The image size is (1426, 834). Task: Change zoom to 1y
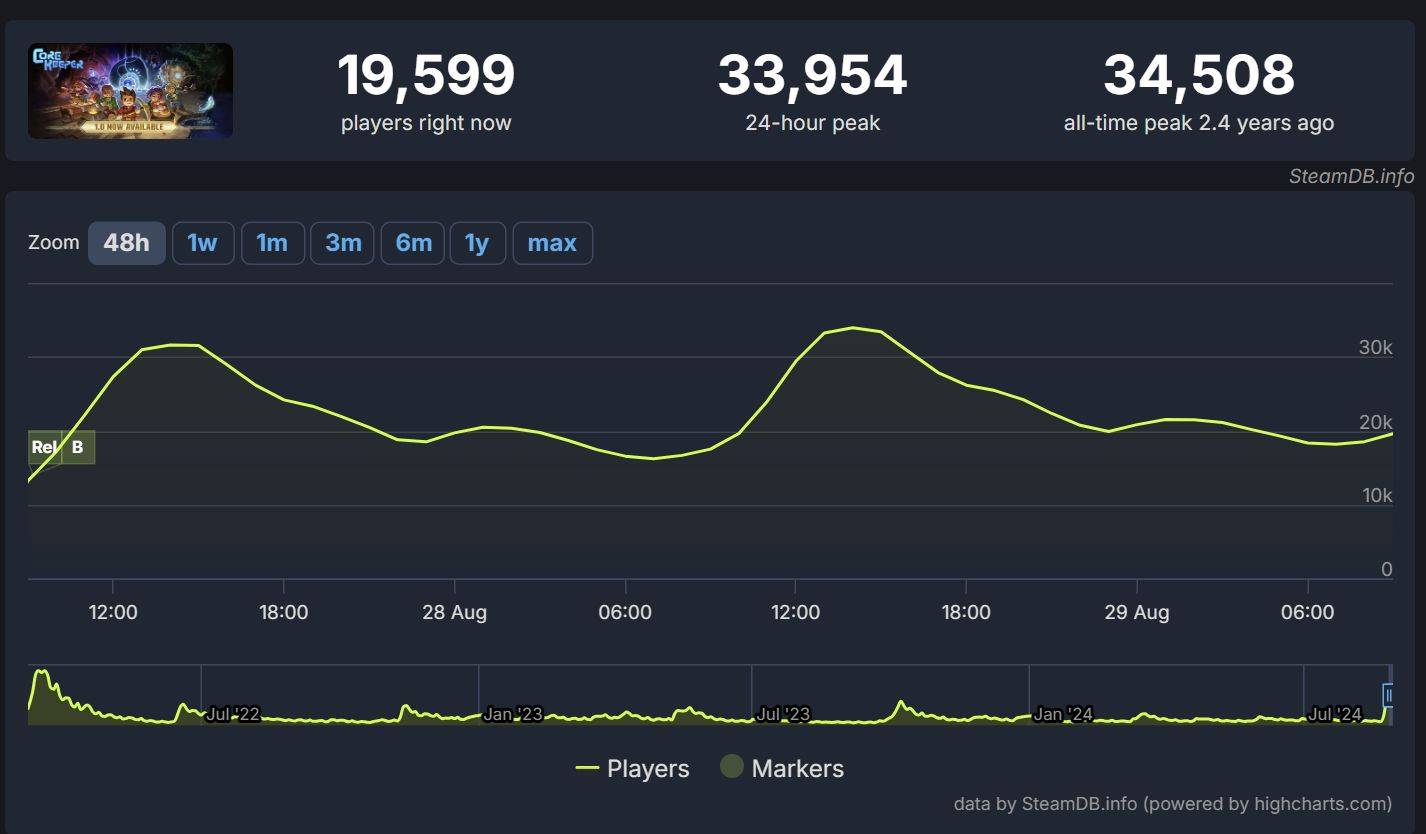478,243
